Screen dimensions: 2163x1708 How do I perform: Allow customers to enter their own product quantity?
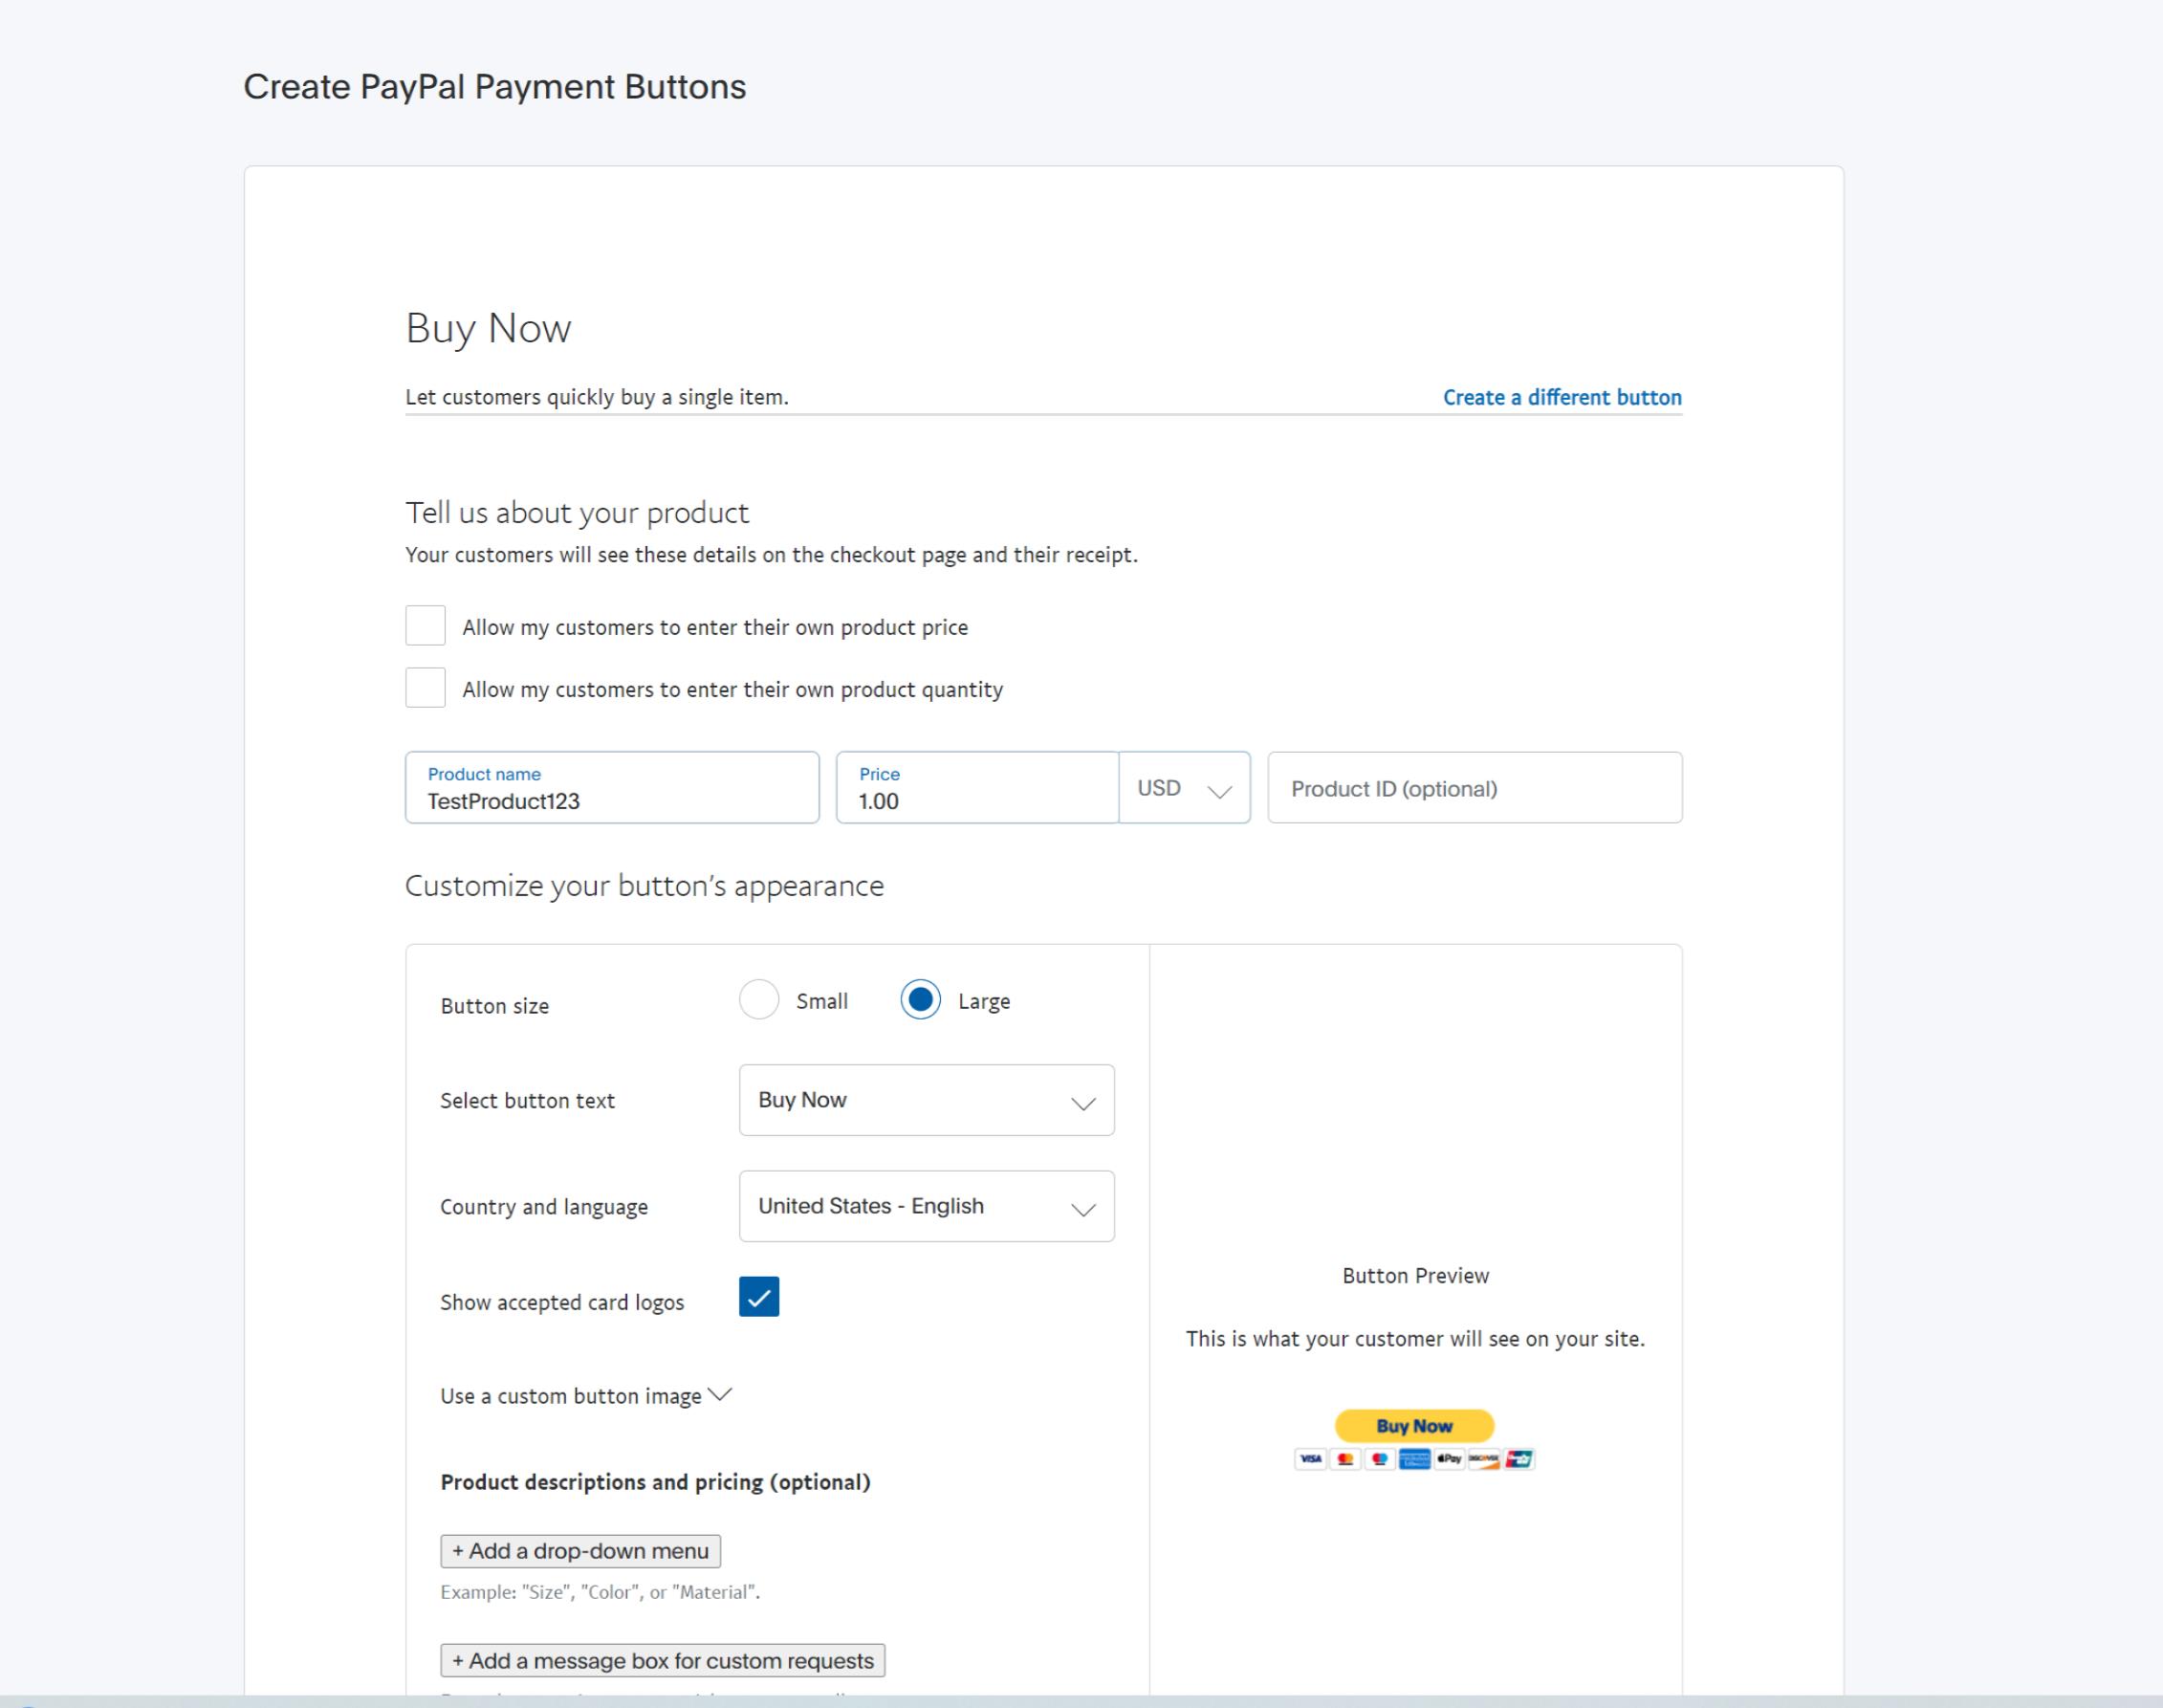coord(425,688)
